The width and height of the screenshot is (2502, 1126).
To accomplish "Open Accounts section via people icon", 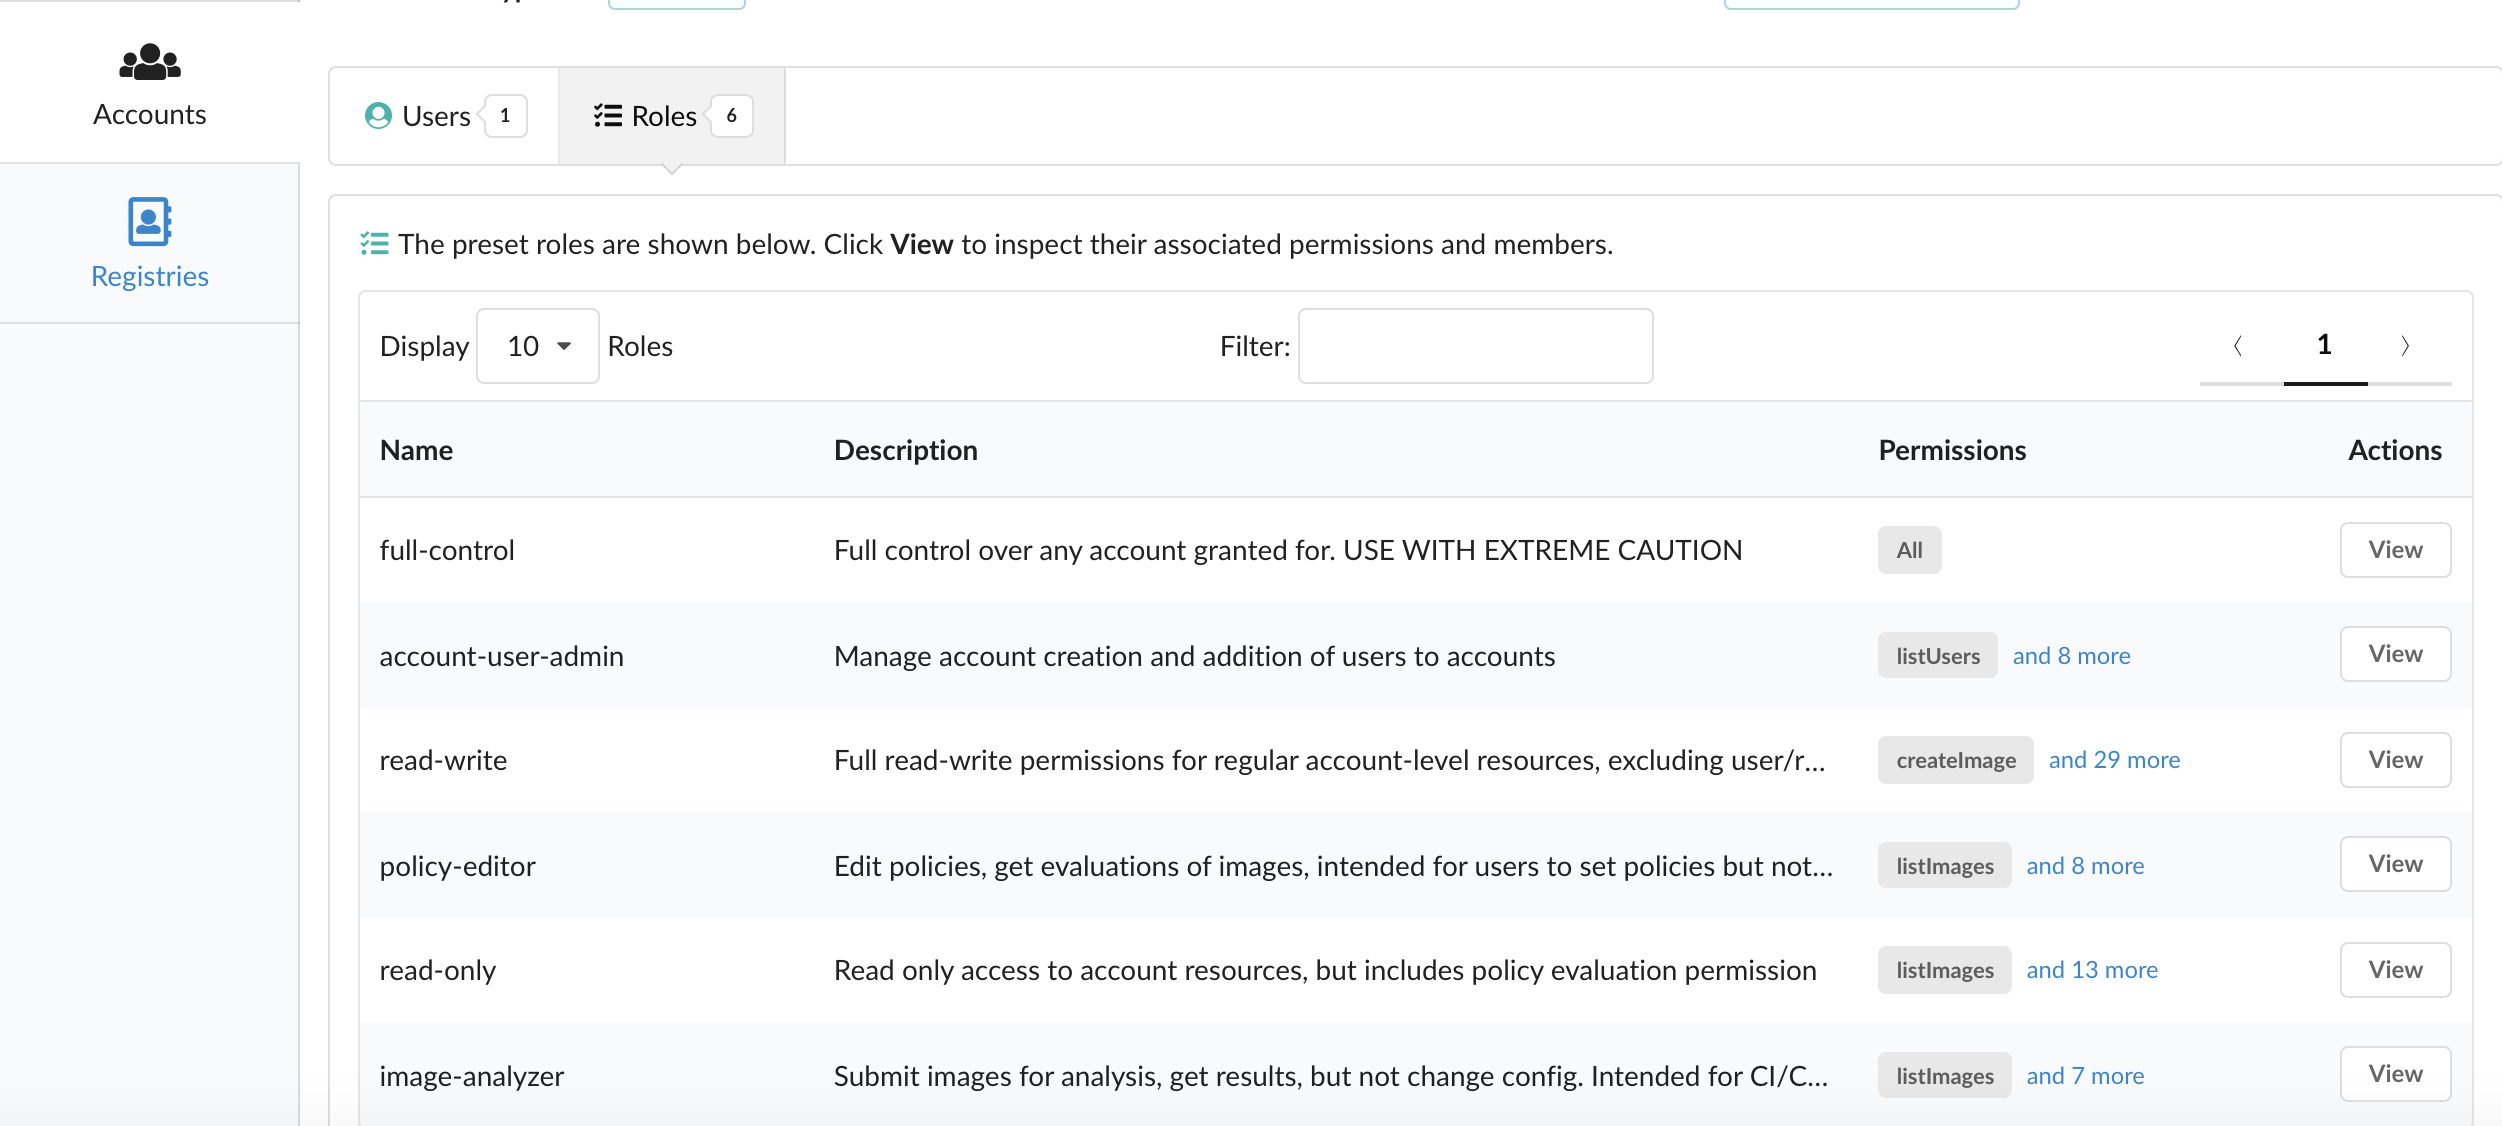I will click(150, 62).
